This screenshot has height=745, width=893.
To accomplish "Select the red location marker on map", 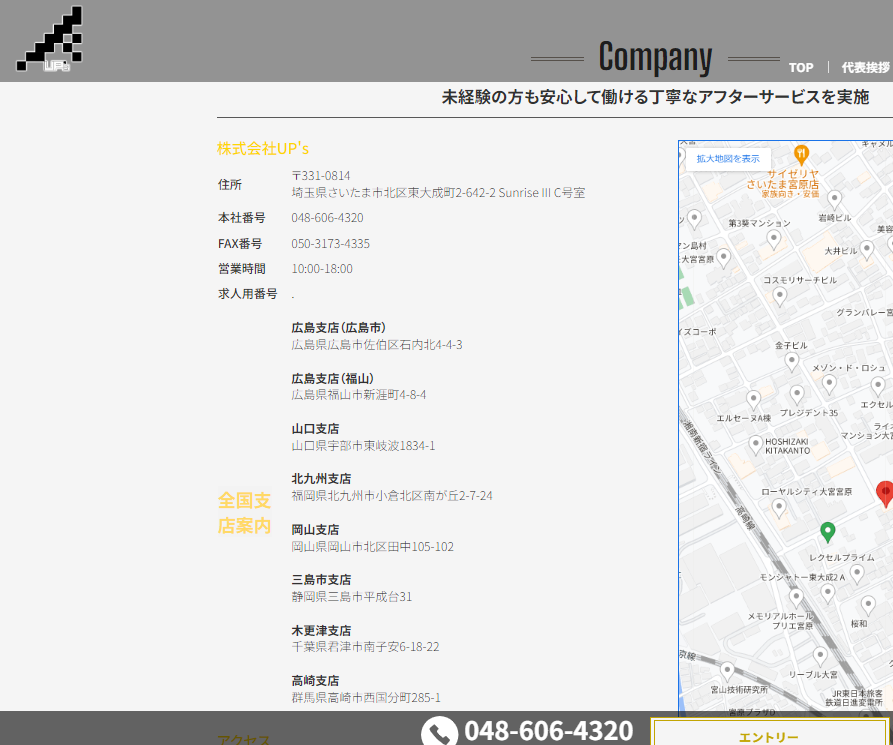I will 885,492.
